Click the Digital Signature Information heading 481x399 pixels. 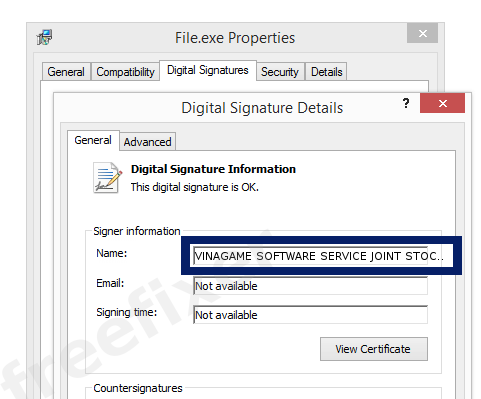(213, 169)
